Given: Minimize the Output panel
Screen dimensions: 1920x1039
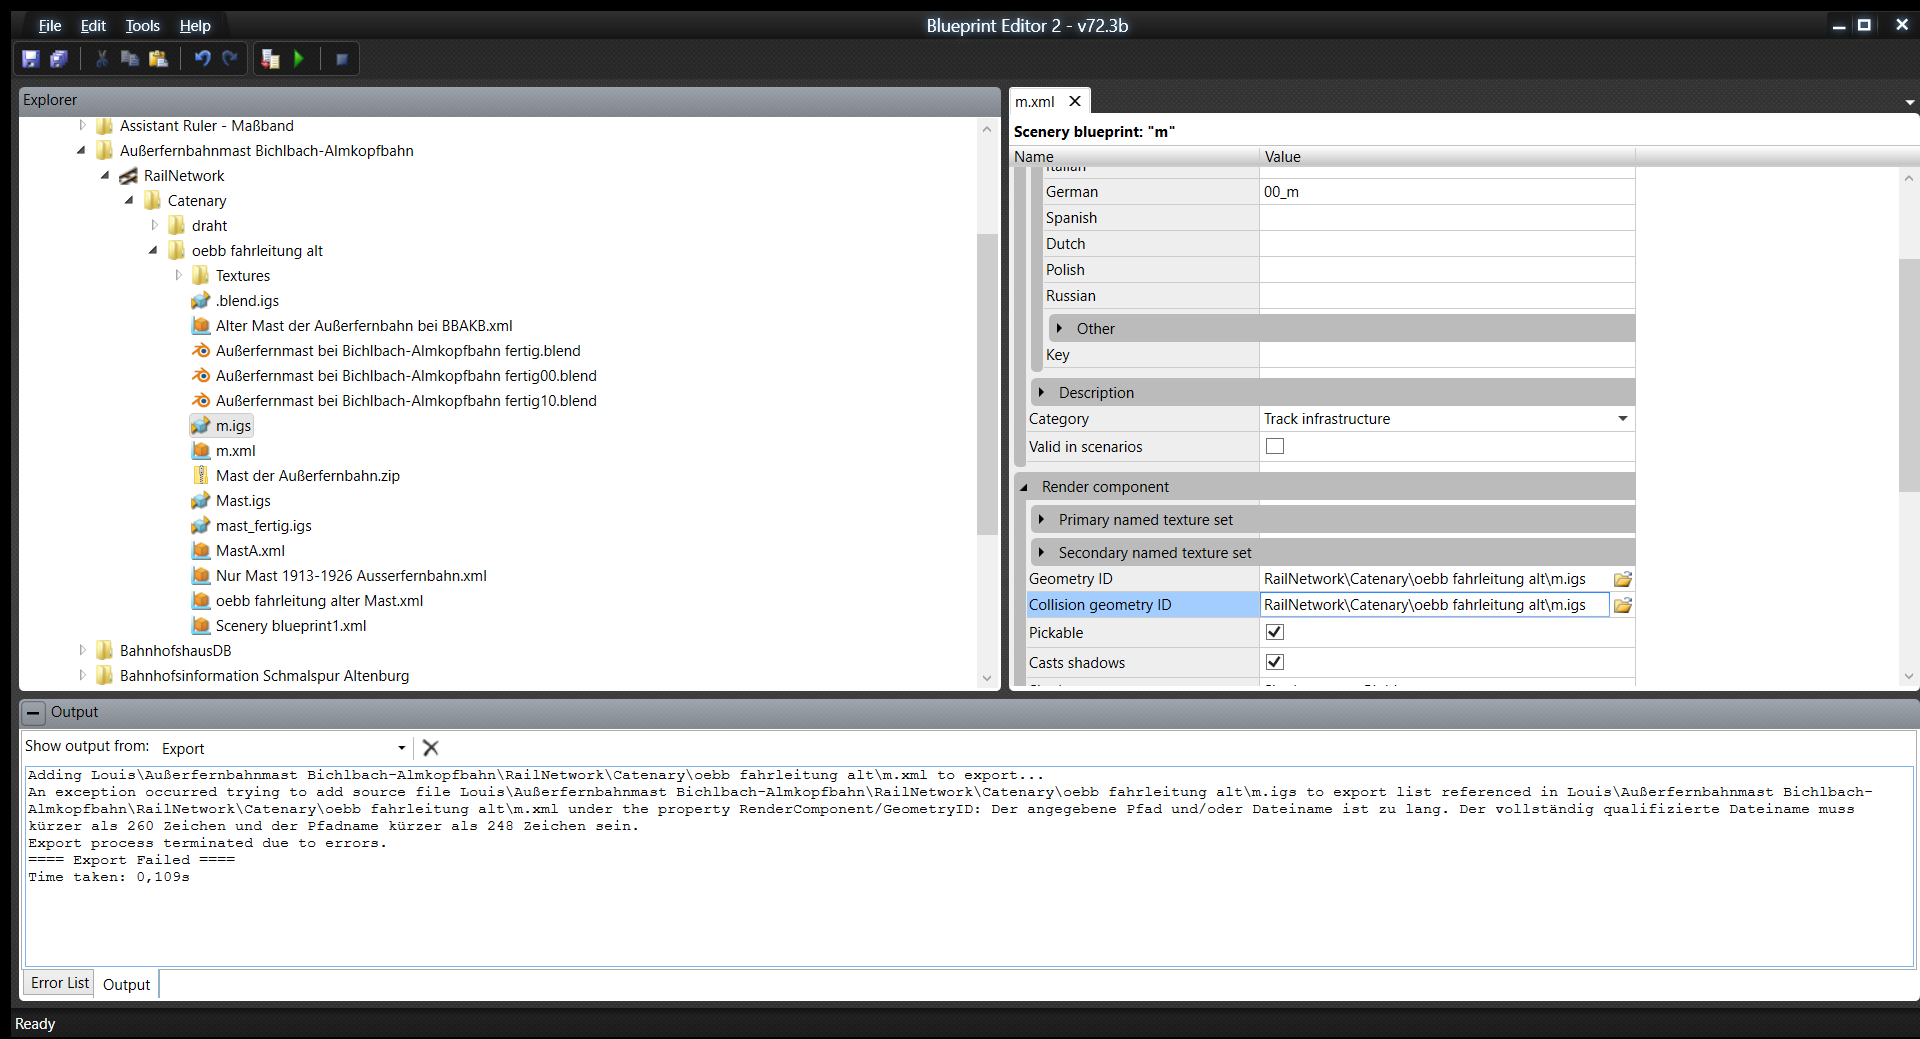Looking at the screenshot, I should point(33,712).
